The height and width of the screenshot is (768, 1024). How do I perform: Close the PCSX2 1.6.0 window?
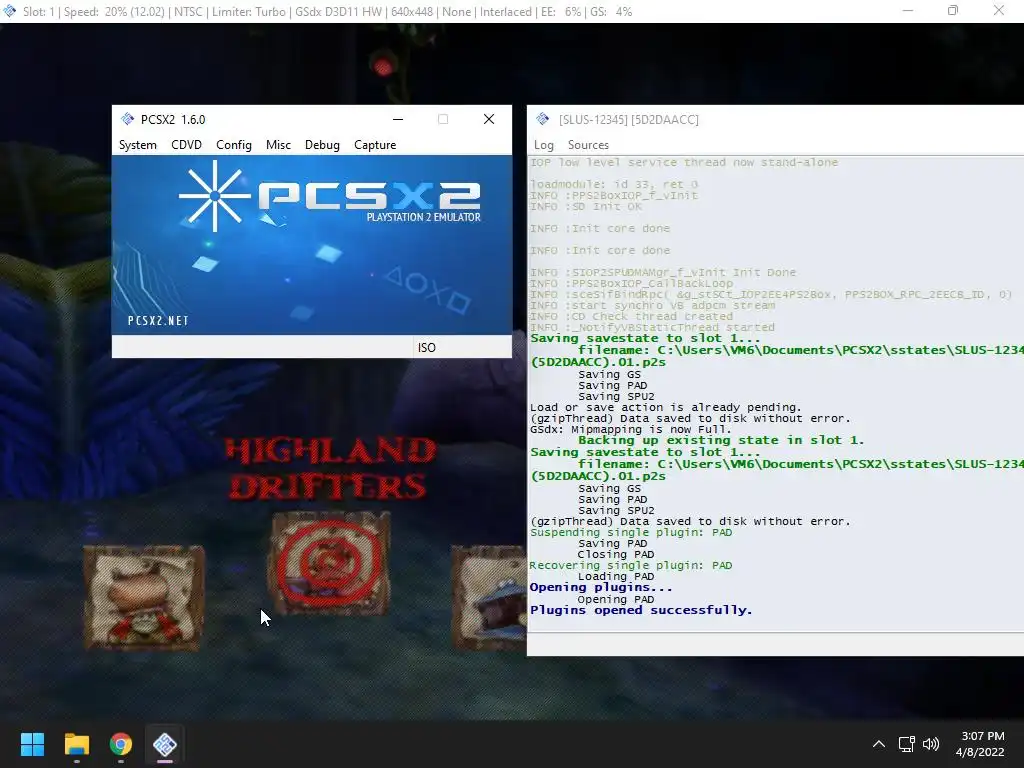coord(488,119)
